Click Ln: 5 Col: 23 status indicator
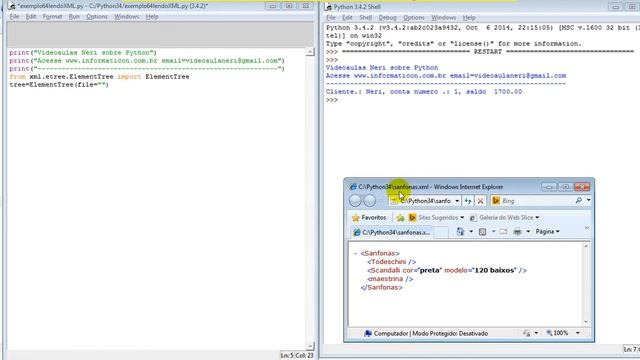This screenshot has height=360, width=640. click(297, 356)
